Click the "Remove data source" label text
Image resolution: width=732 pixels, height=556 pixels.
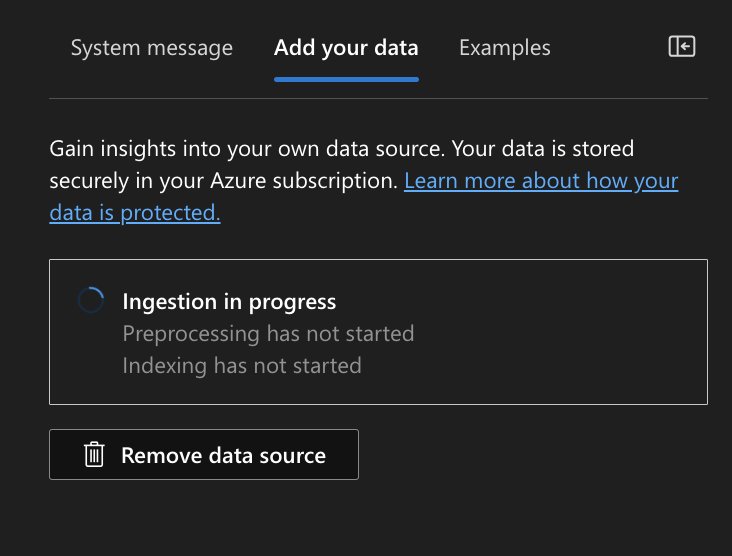coord(223,455)
